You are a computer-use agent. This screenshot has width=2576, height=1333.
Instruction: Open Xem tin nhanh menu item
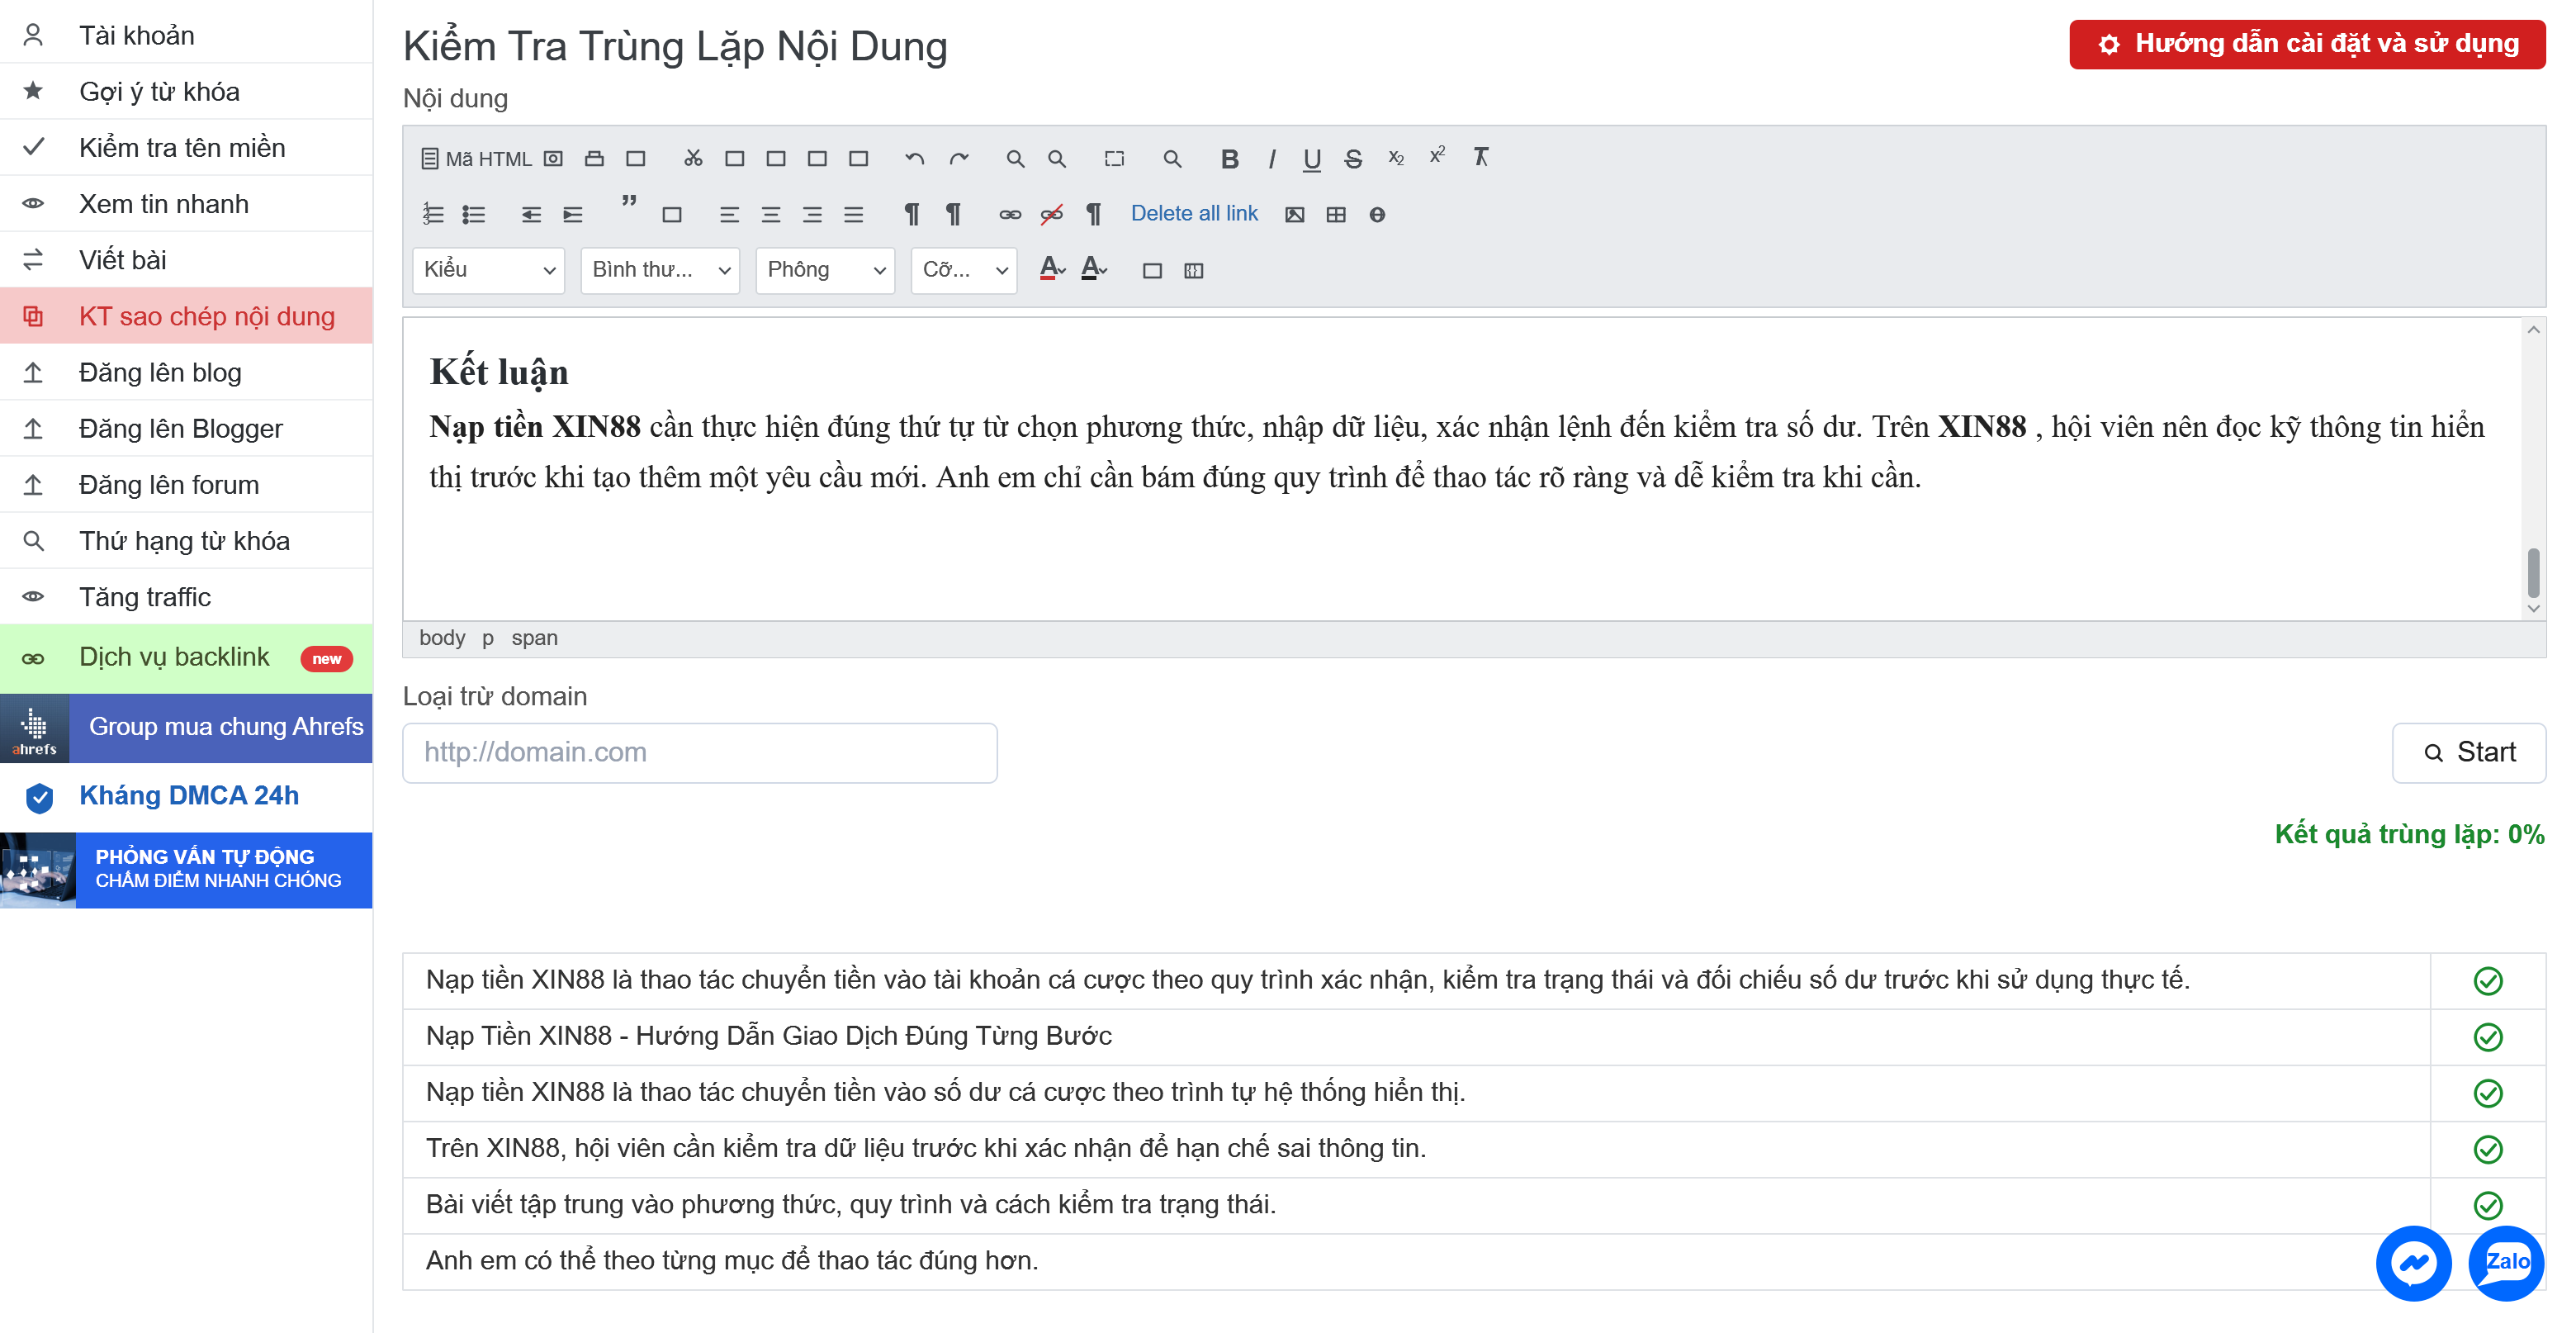pos(186,203)
